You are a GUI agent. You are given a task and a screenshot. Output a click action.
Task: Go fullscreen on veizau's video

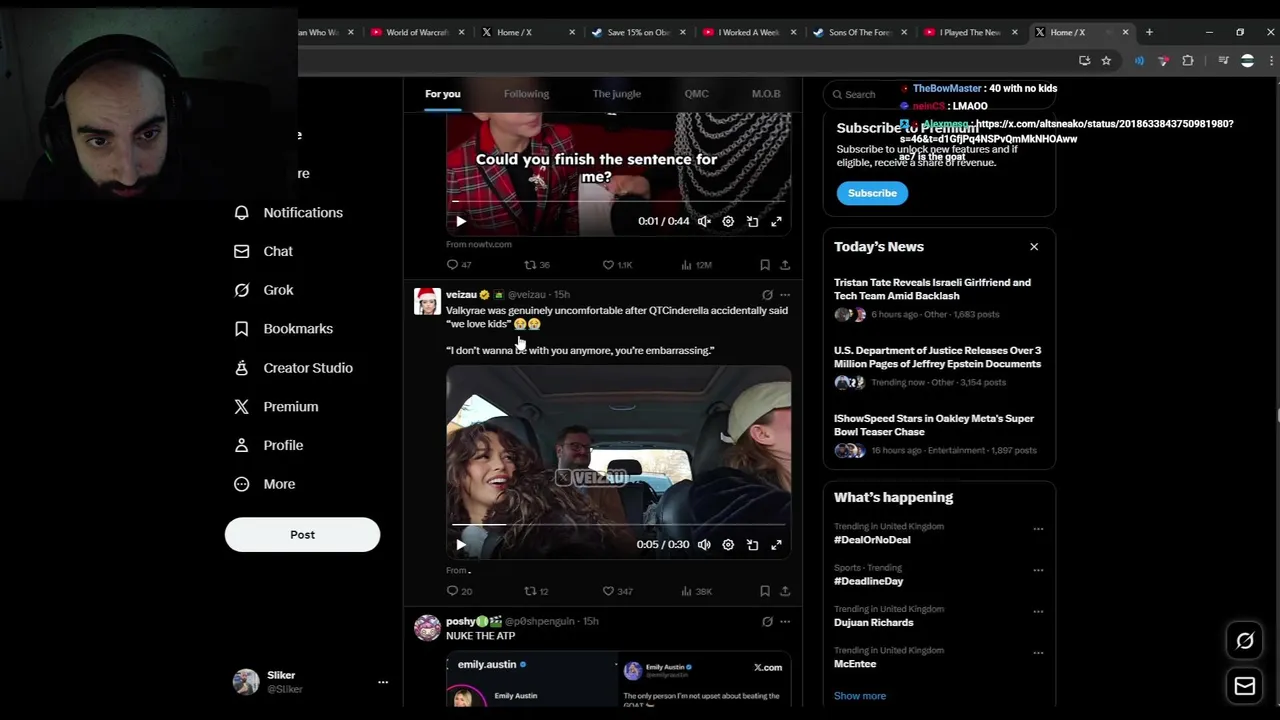coord(776,545)
